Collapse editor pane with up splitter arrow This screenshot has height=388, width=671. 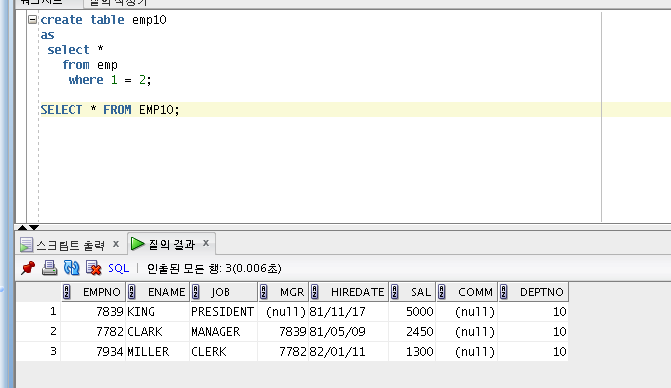(x=22, y=227)
